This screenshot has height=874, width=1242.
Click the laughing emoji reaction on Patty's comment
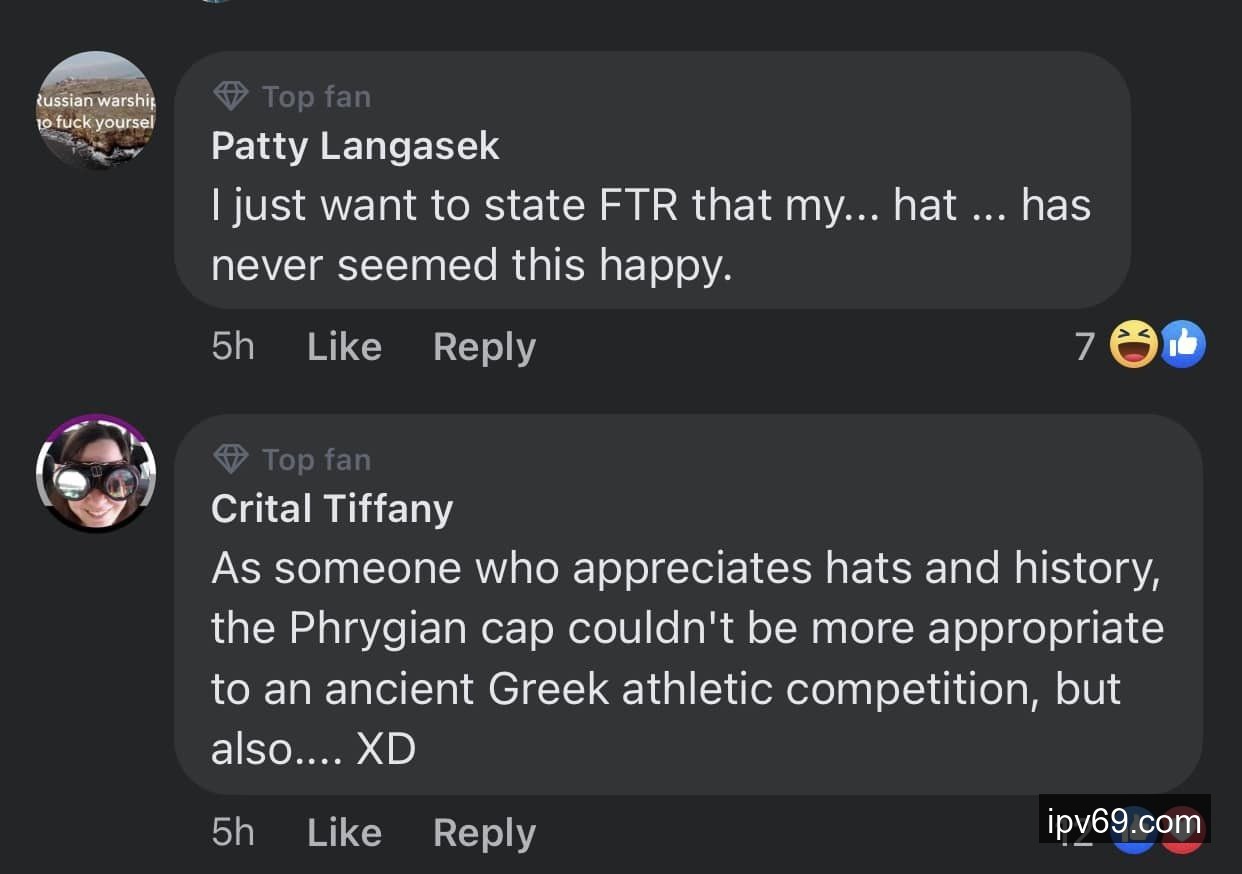(x=1133, y=346)
